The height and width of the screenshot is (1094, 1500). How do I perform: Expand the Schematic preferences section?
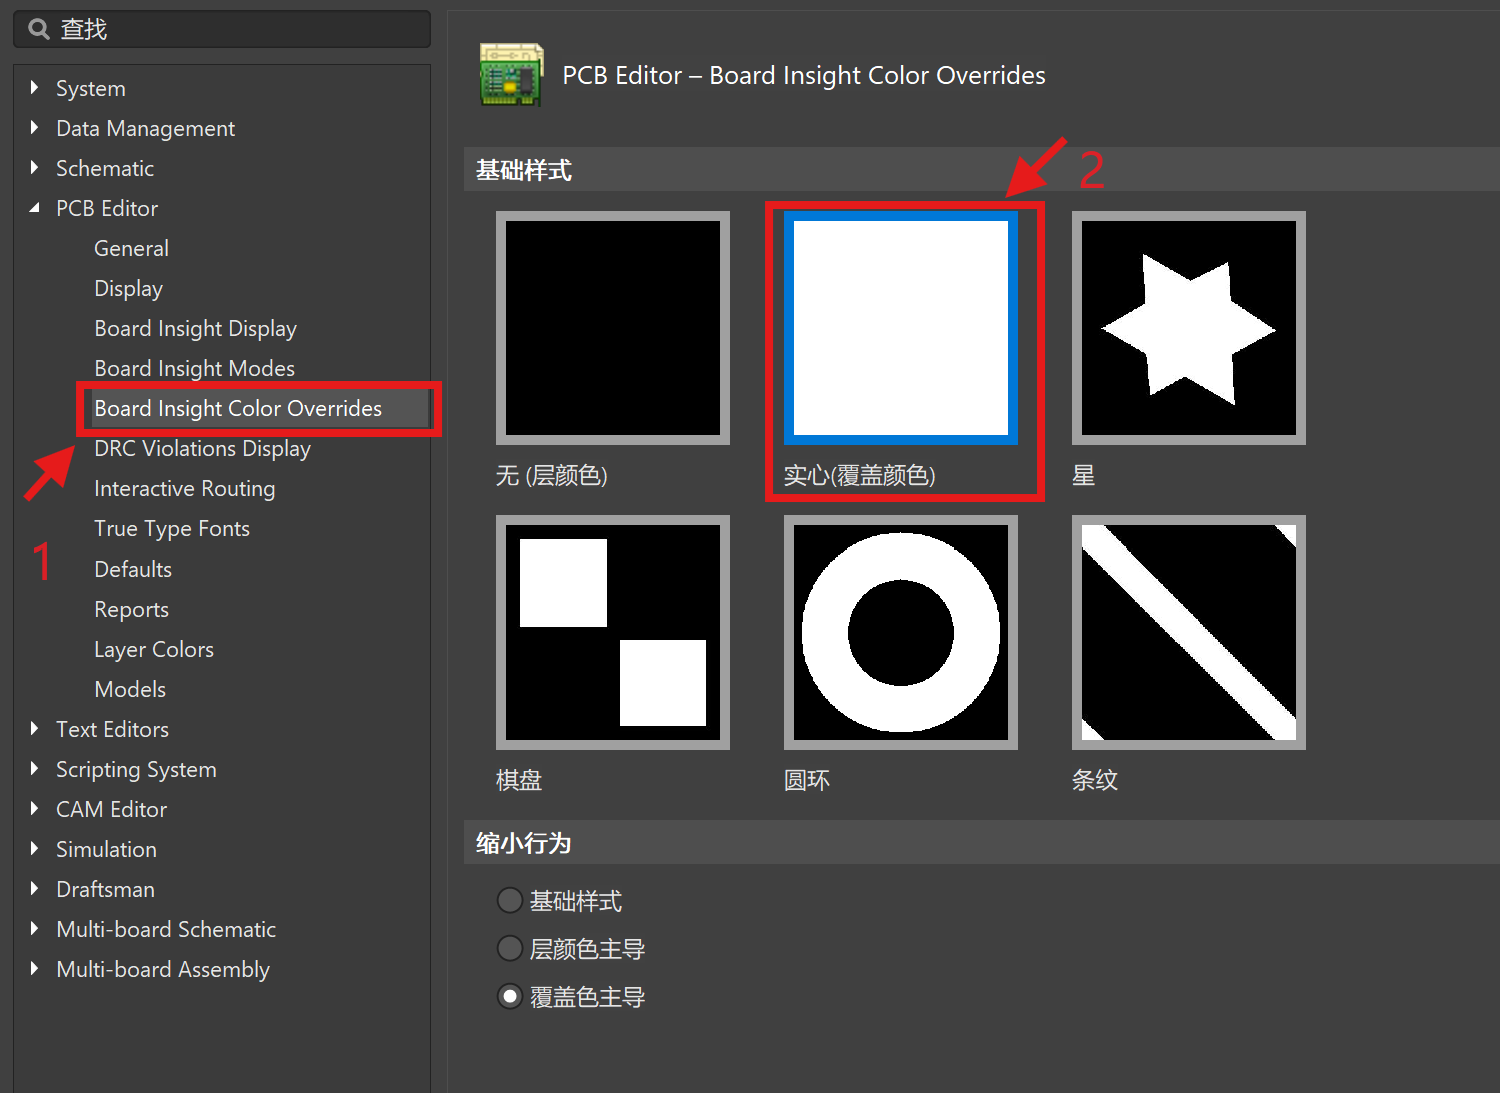(34, 168)
